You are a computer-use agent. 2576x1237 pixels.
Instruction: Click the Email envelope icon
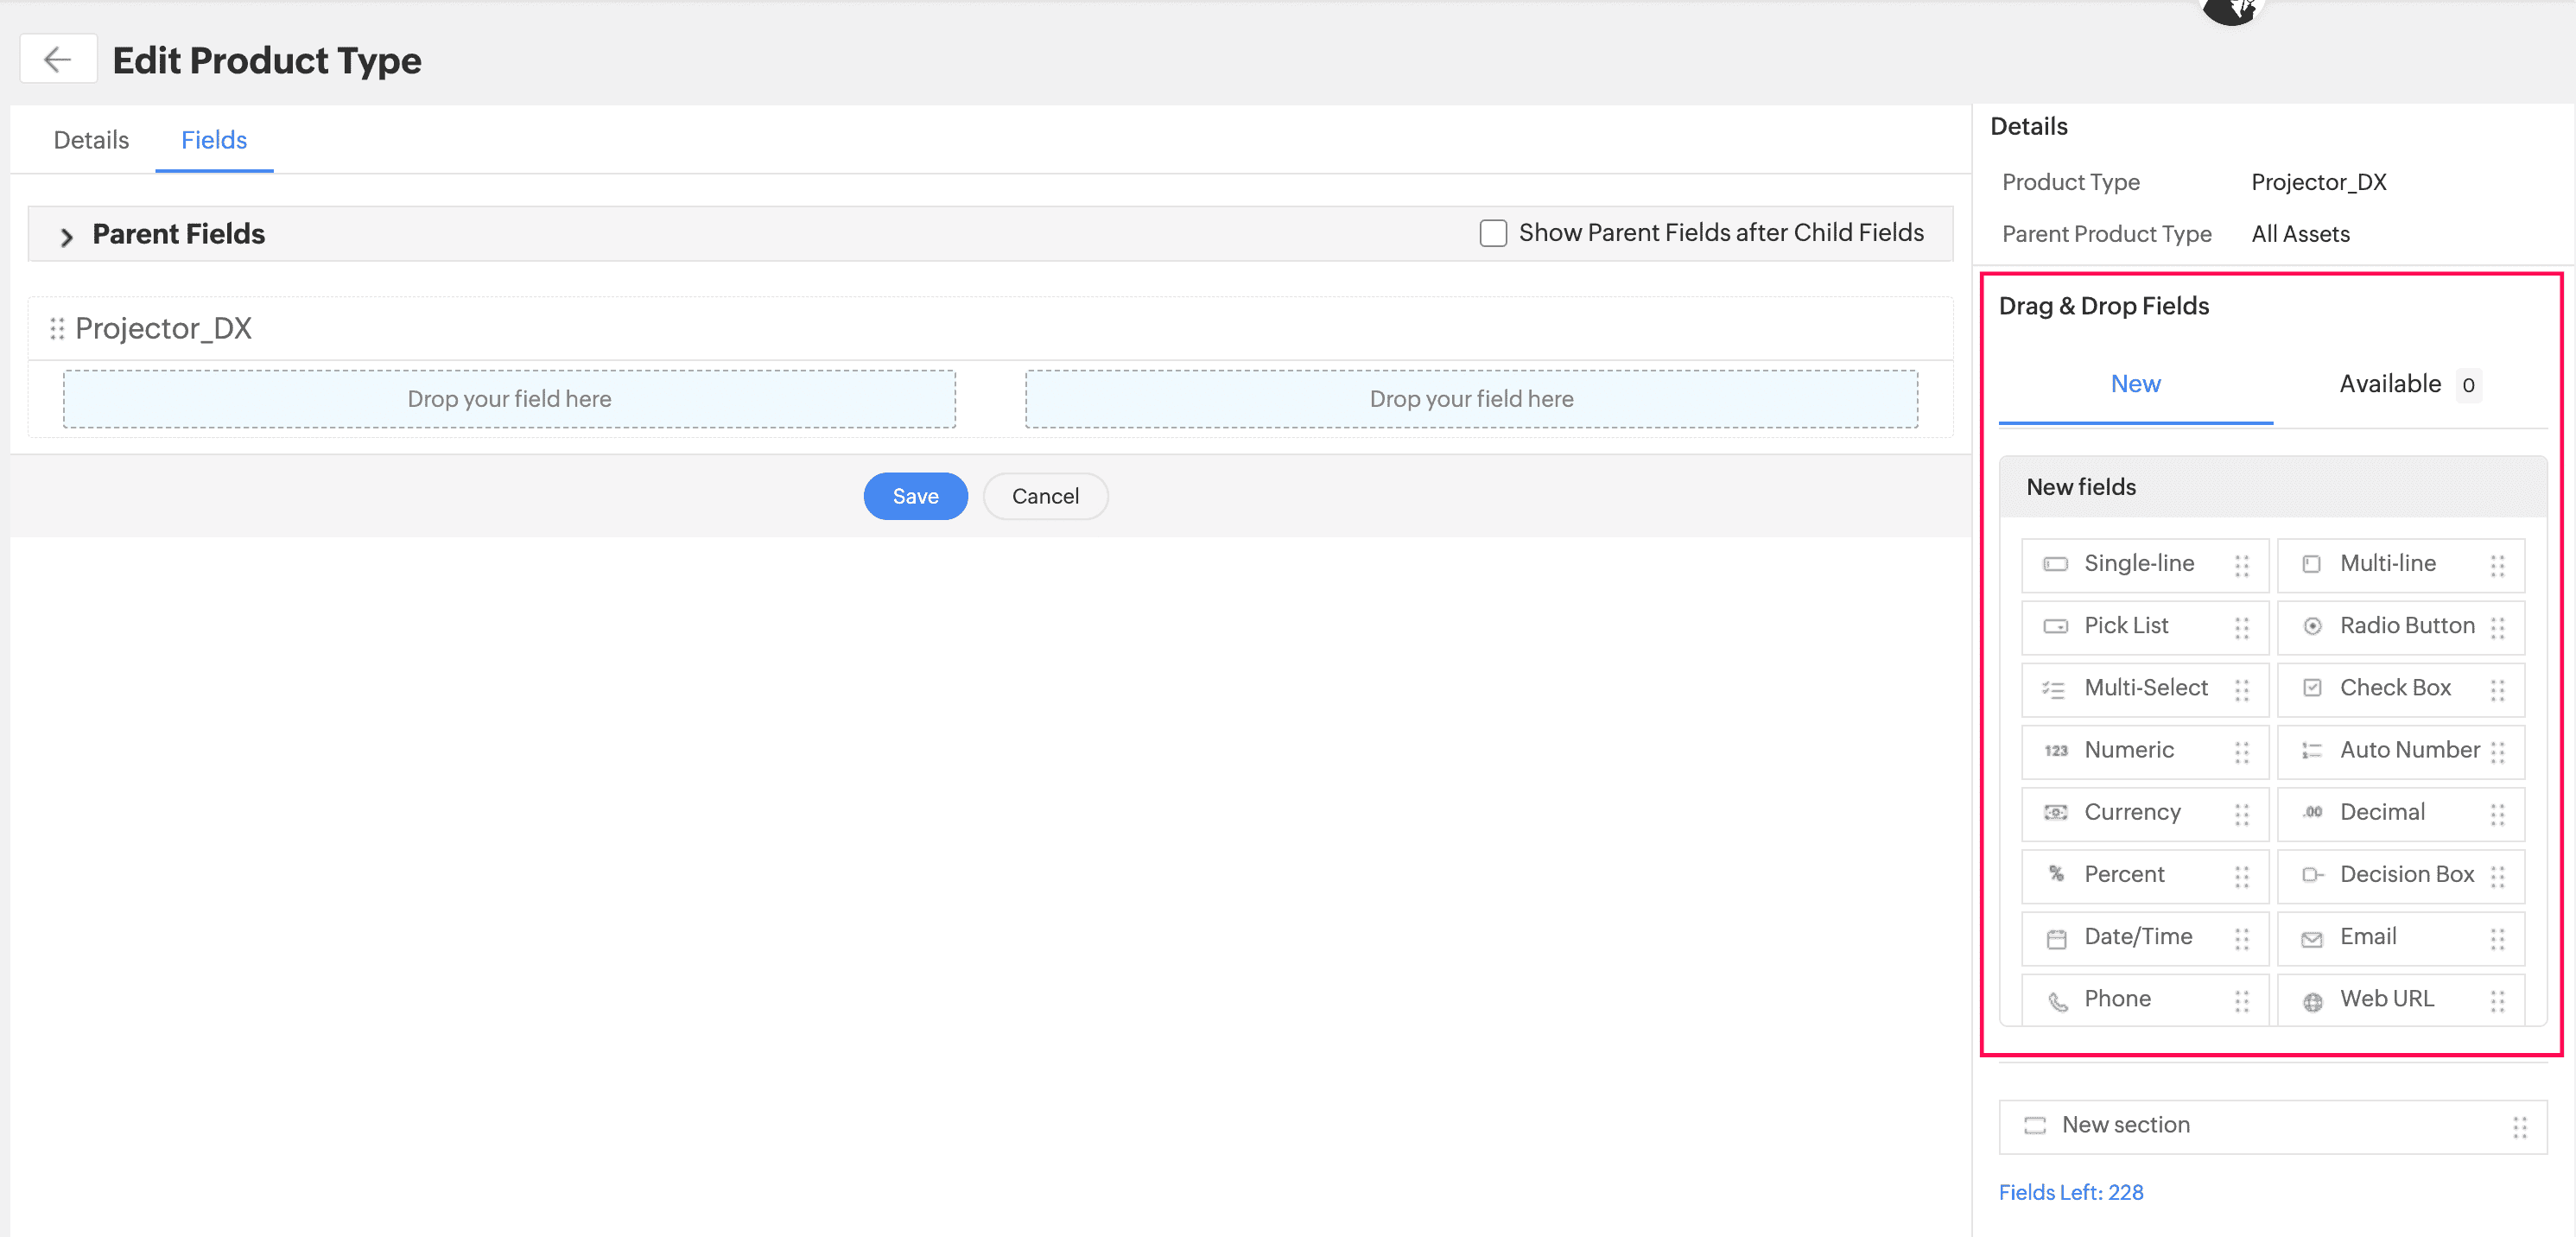pyautogui.click(x=2311, y=939)
